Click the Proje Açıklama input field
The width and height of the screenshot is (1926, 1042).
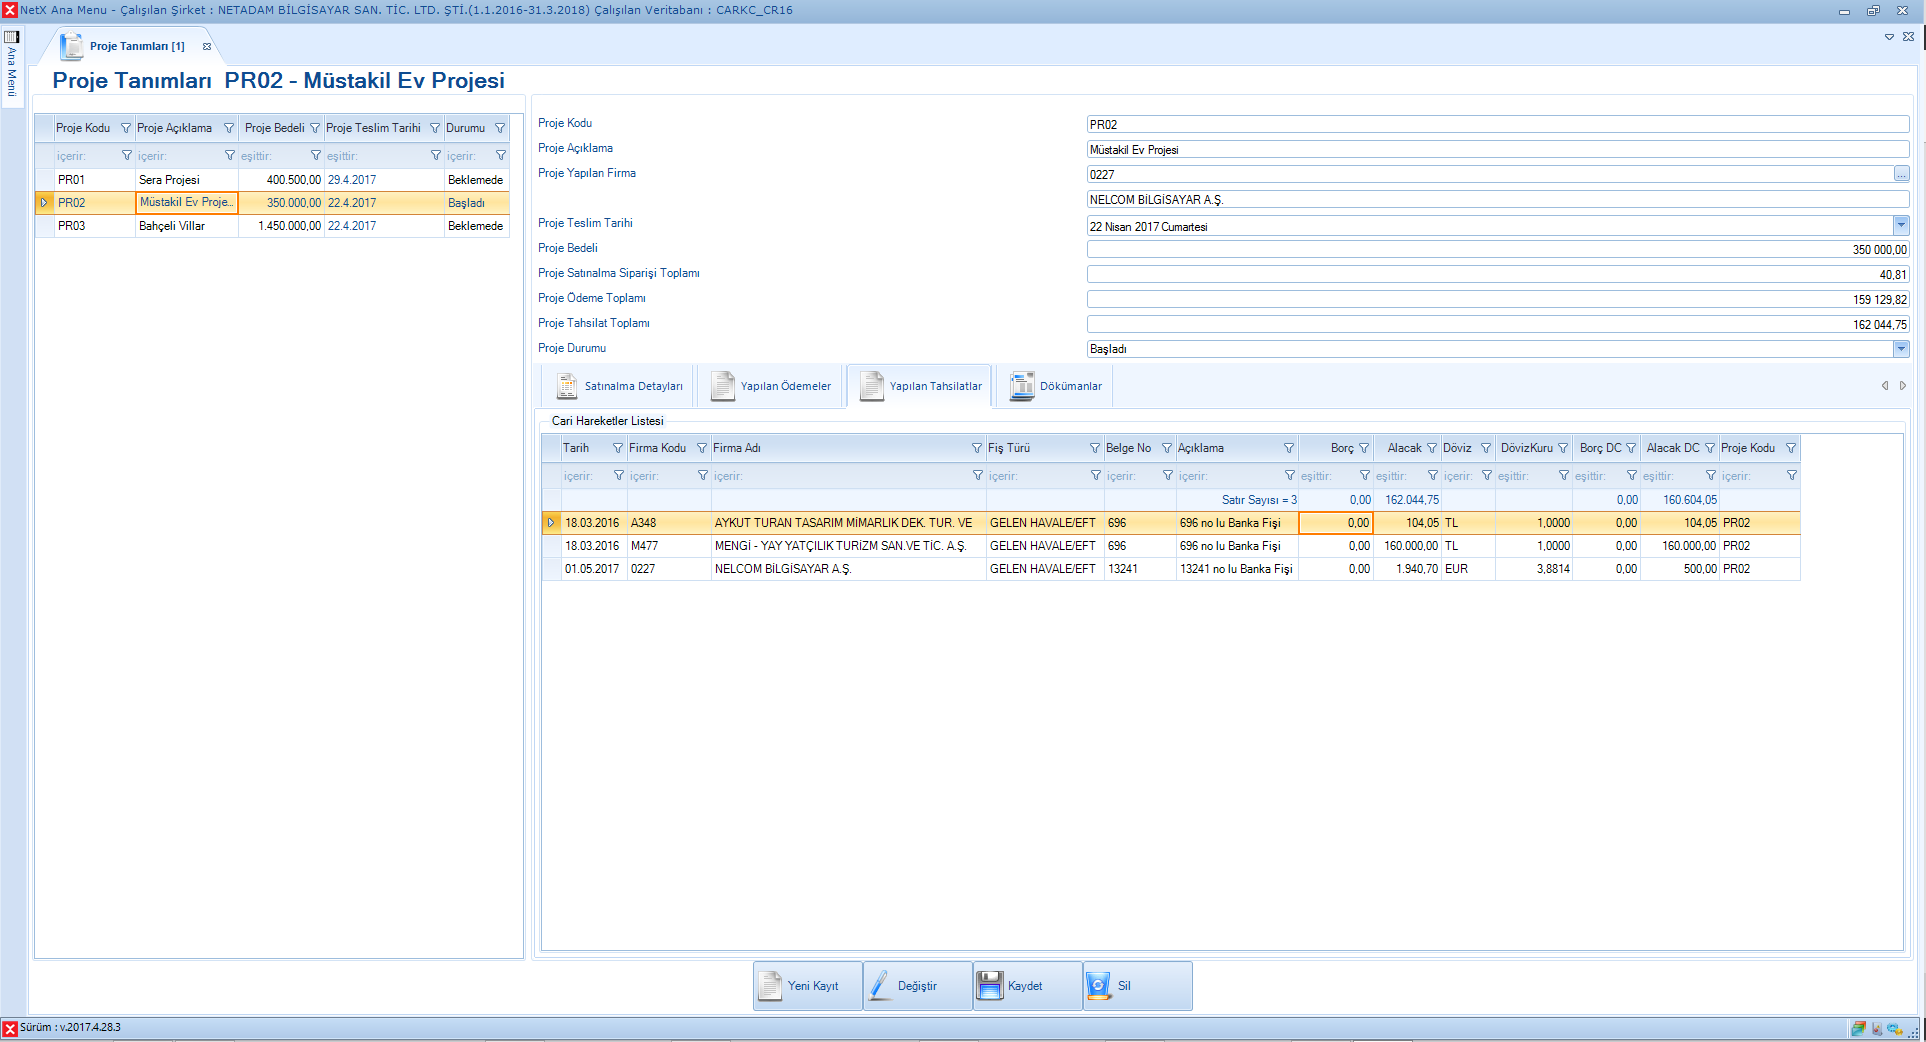tap(1496, 150)
